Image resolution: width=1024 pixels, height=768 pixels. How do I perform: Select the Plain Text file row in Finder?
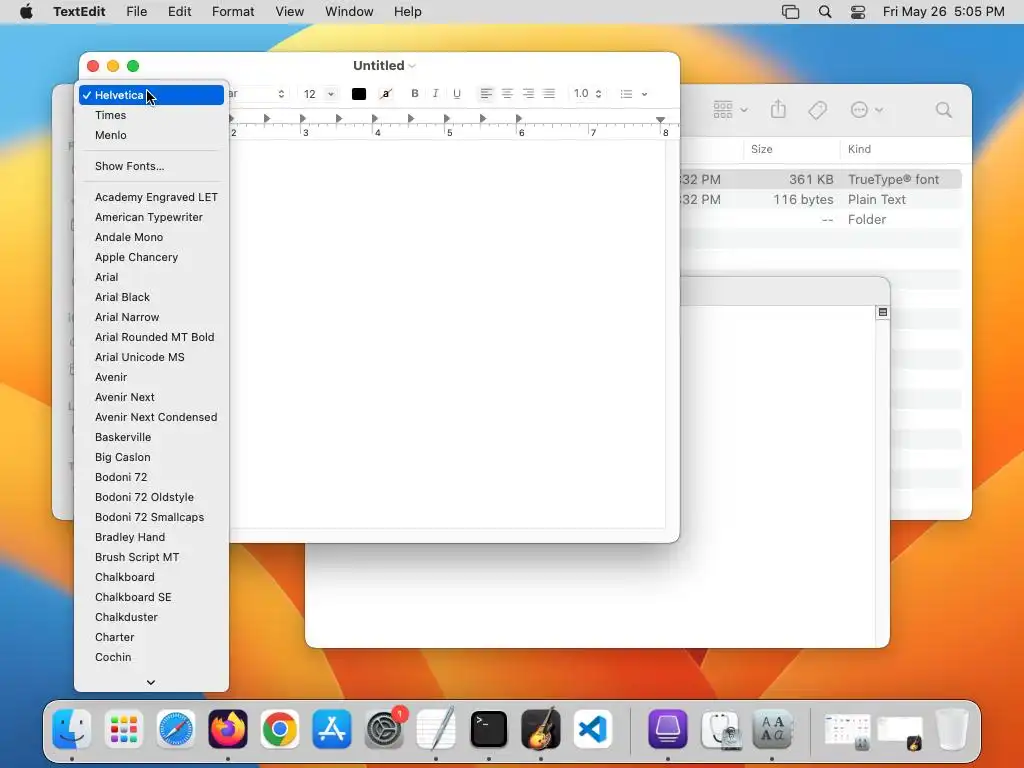[x=821, y=200]
